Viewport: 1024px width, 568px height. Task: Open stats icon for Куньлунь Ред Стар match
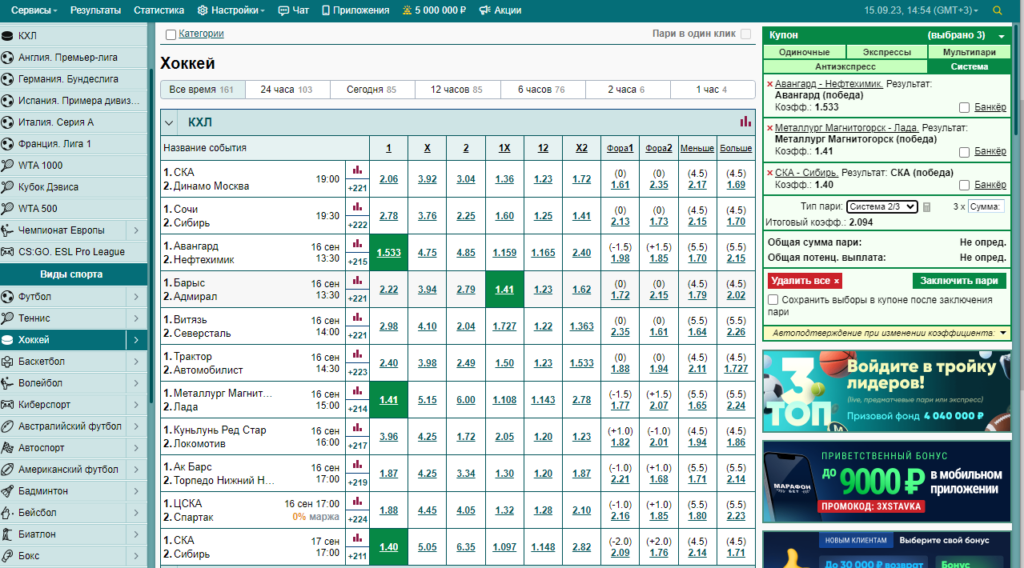click(x=357, y=428)
